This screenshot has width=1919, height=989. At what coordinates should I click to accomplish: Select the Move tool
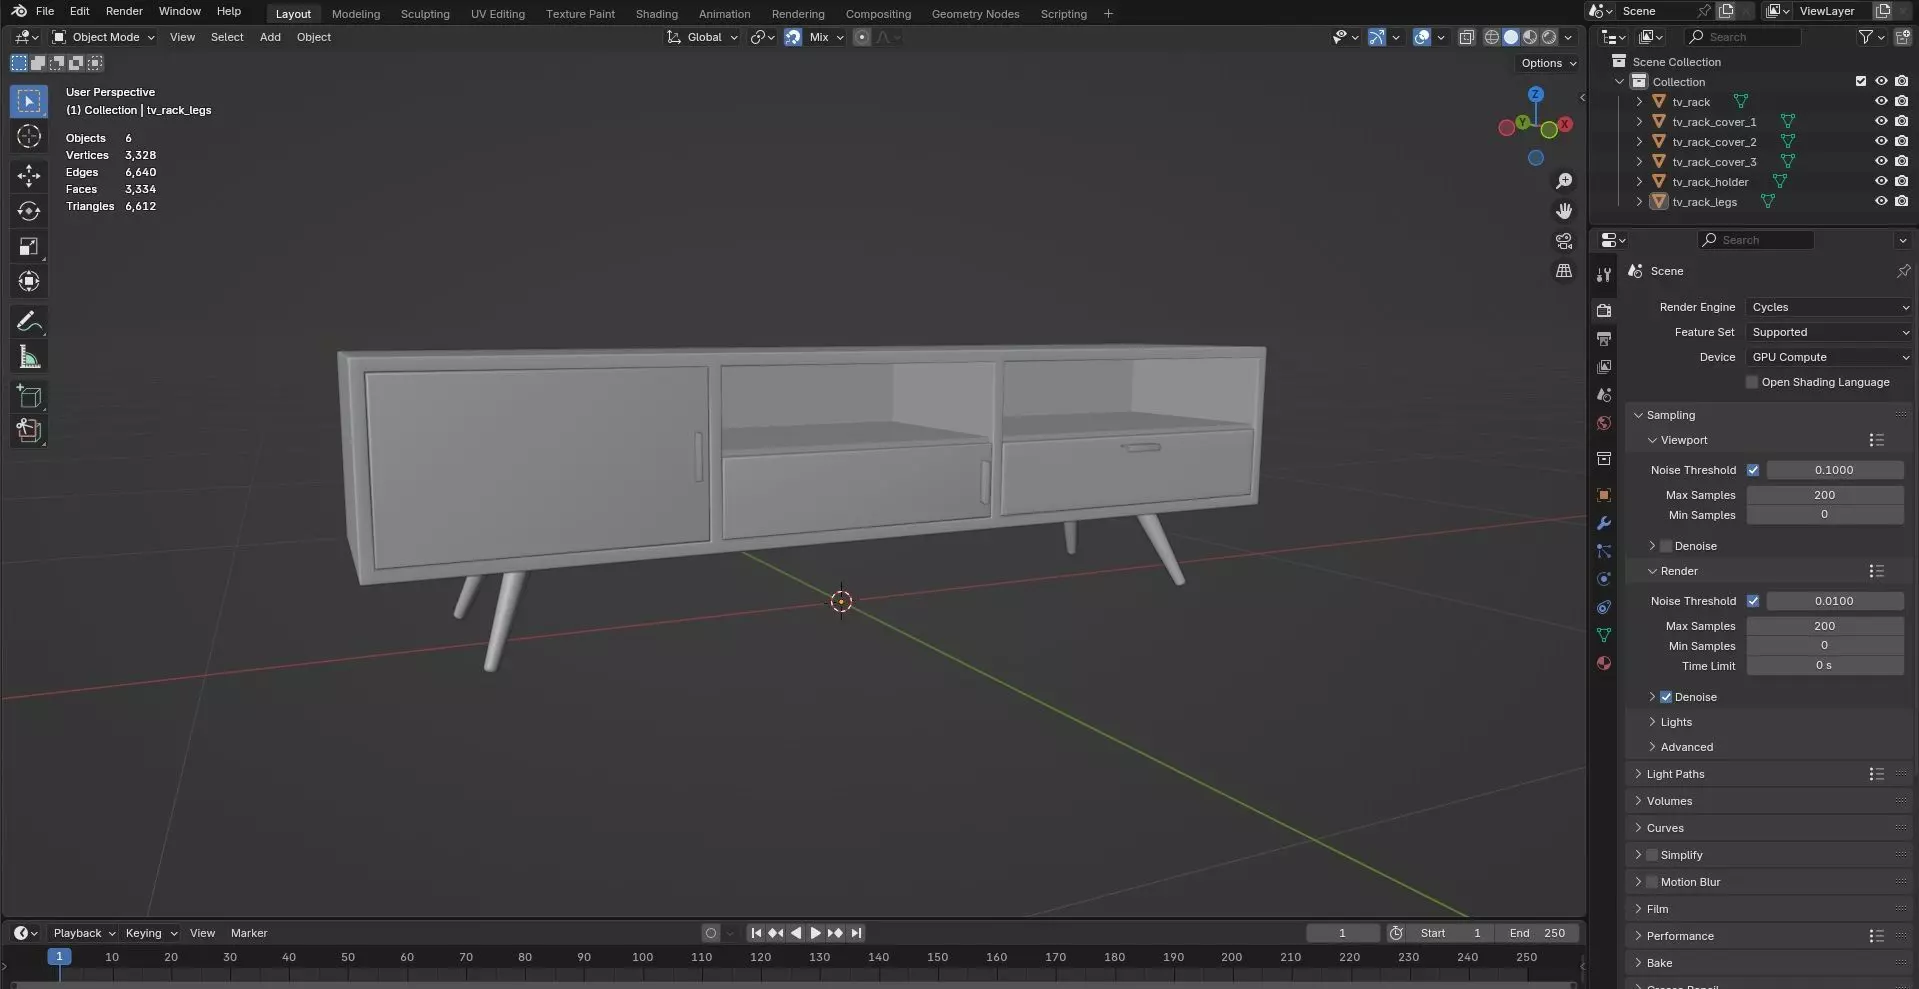pyautogui.click(x=29, y=176)
